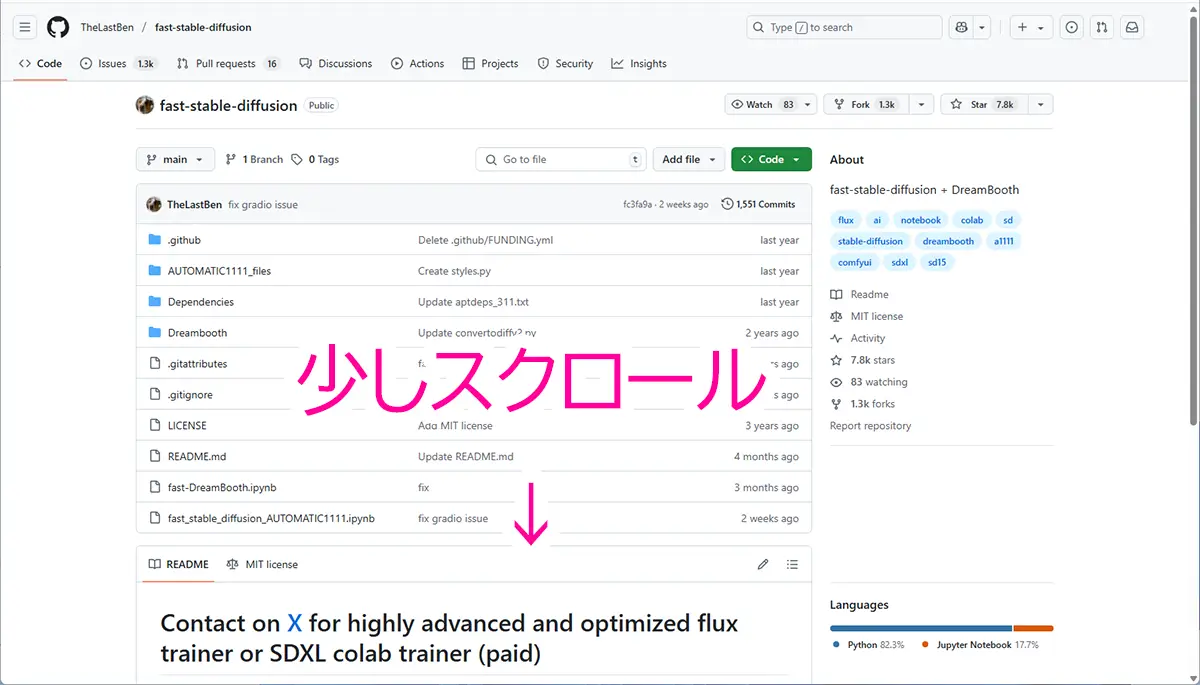1200x685 pixels.
Task: Open the README outline list icon
Action: [x=792, y=564]
